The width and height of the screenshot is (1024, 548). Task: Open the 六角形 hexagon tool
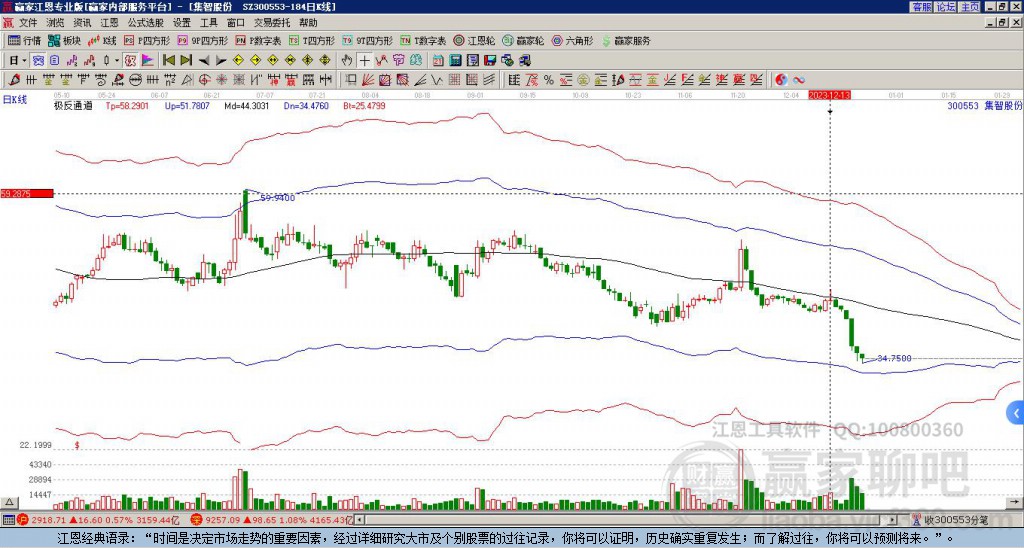click(572, 40)
